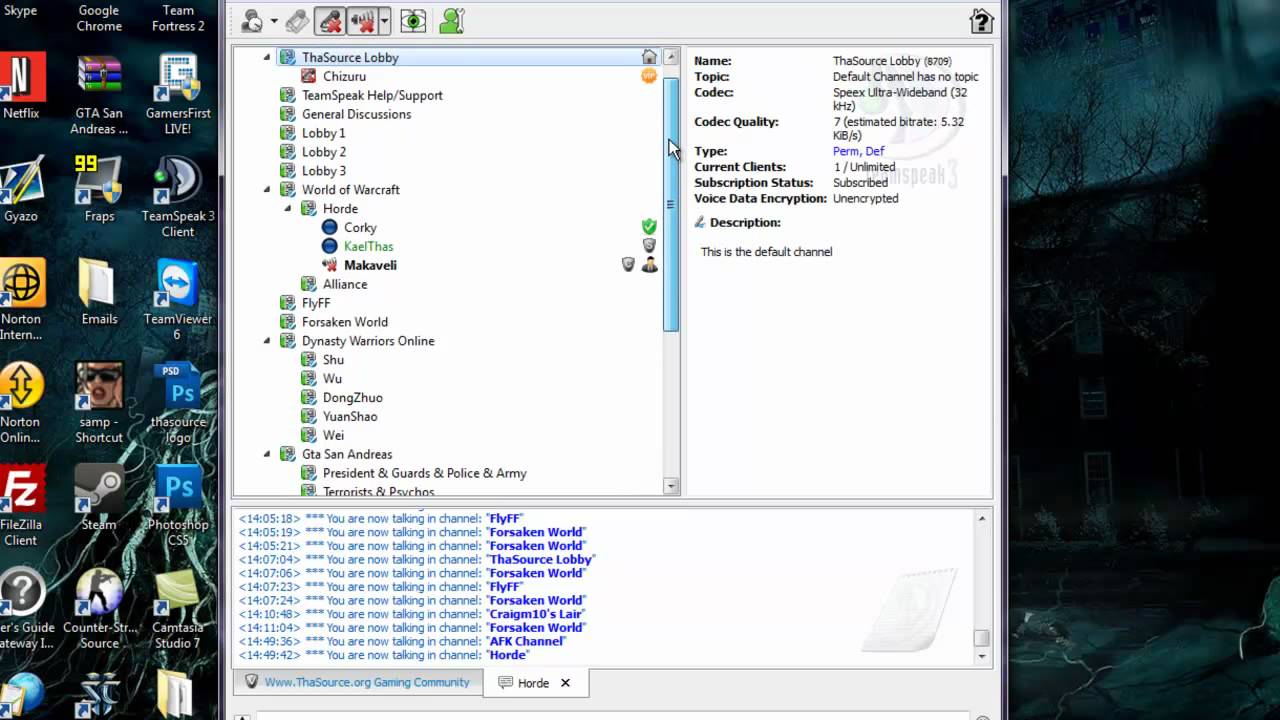Click Corky's green shield icon
The image size is (1280, 720).
[649, 227]
